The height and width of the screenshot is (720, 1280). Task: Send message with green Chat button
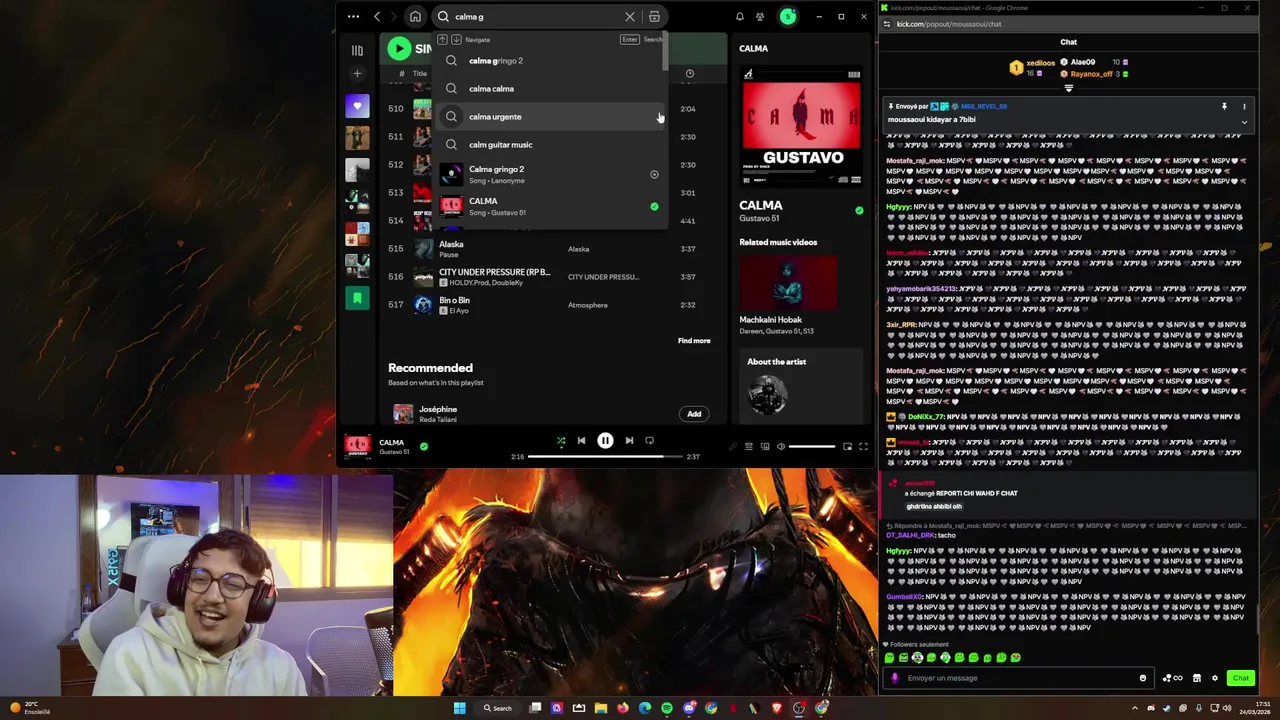pos(1241,678)
